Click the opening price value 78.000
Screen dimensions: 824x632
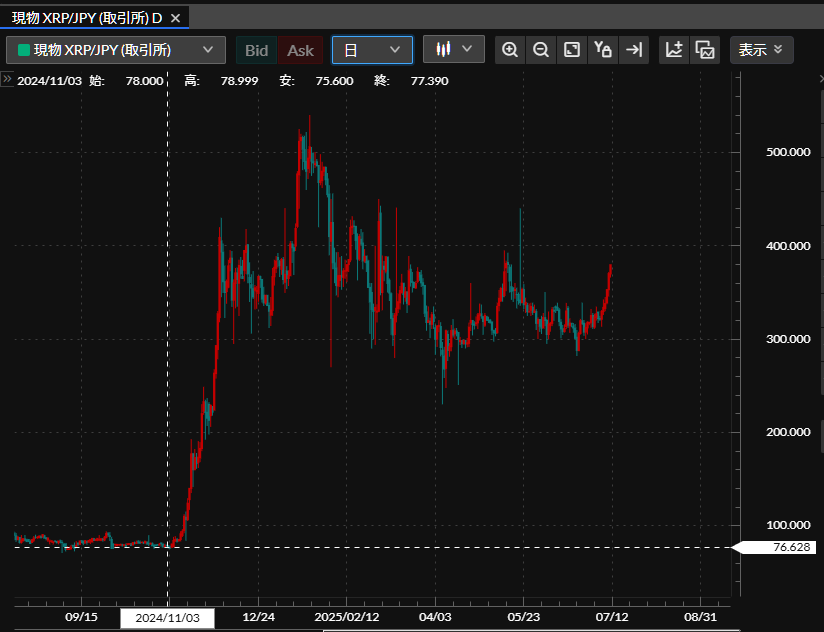[x=145, y=81]
